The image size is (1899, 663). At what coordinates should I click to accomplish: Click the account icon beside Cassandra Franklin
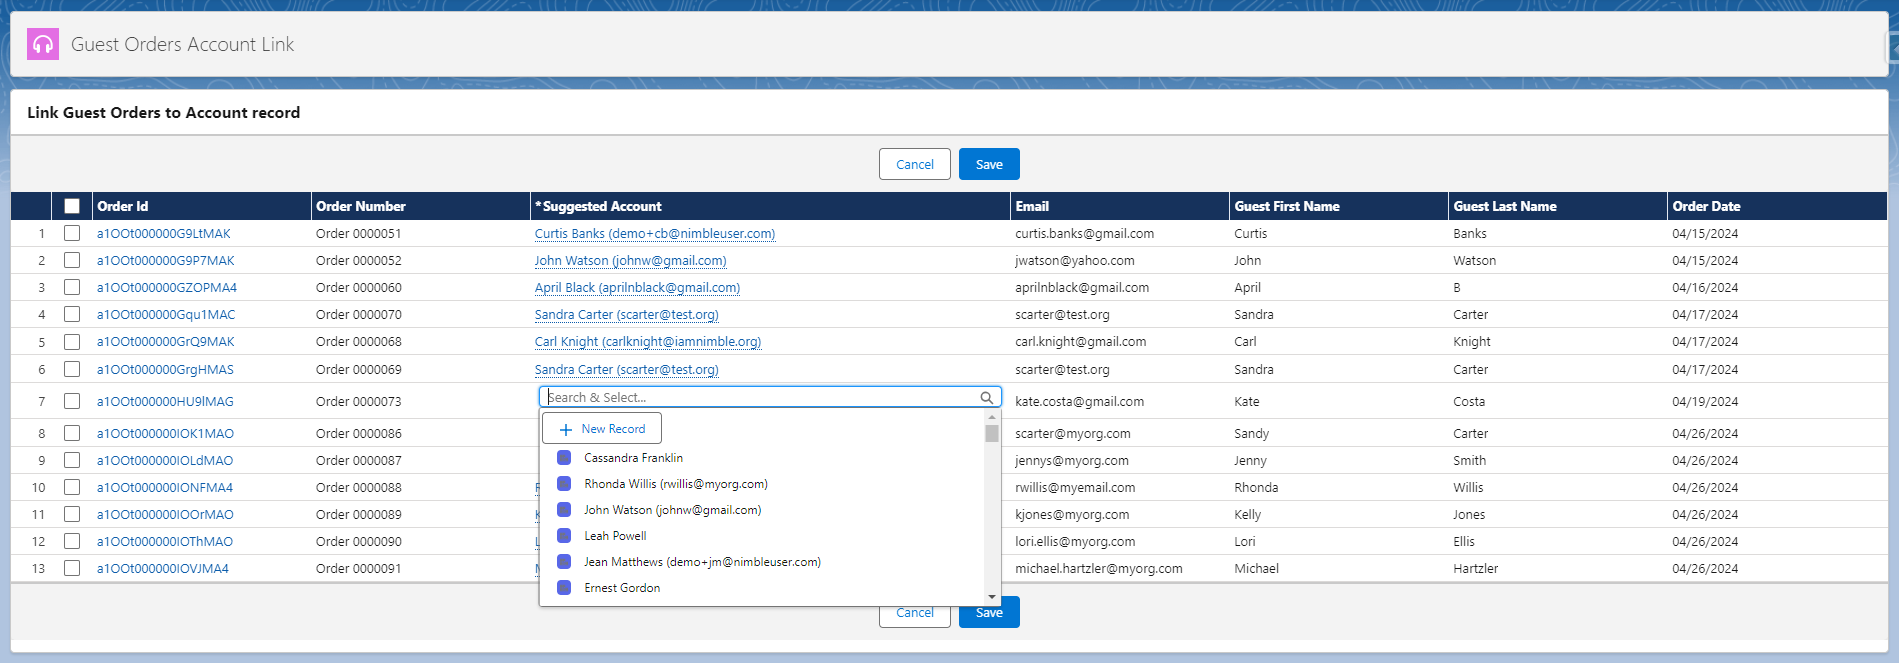coord(564,458)
